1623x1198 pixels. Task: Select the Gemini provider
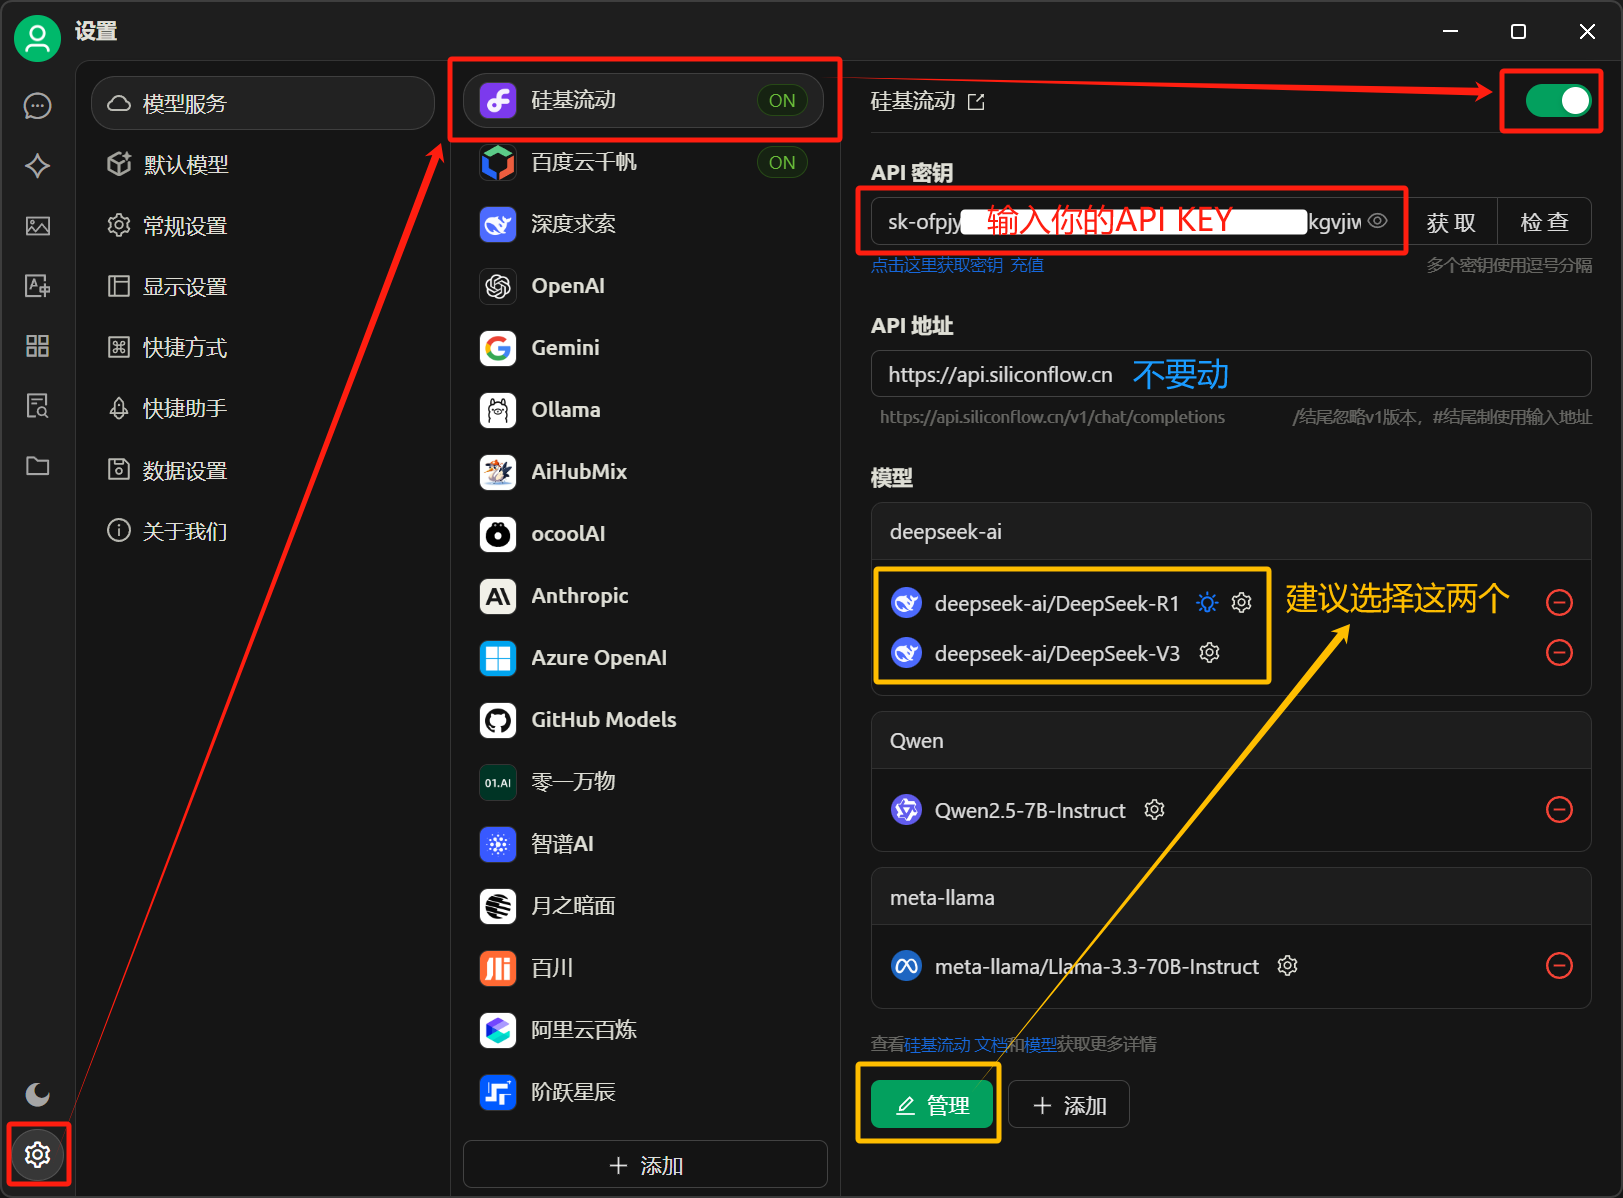click(x=643, y=348)
